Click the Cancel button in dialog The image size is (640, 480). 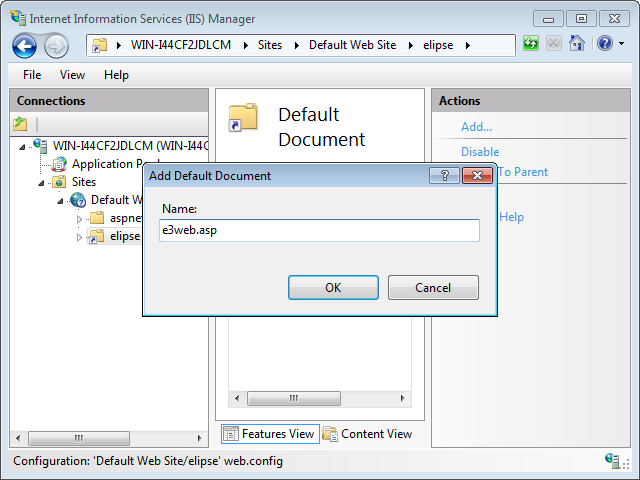pos(433,287)
